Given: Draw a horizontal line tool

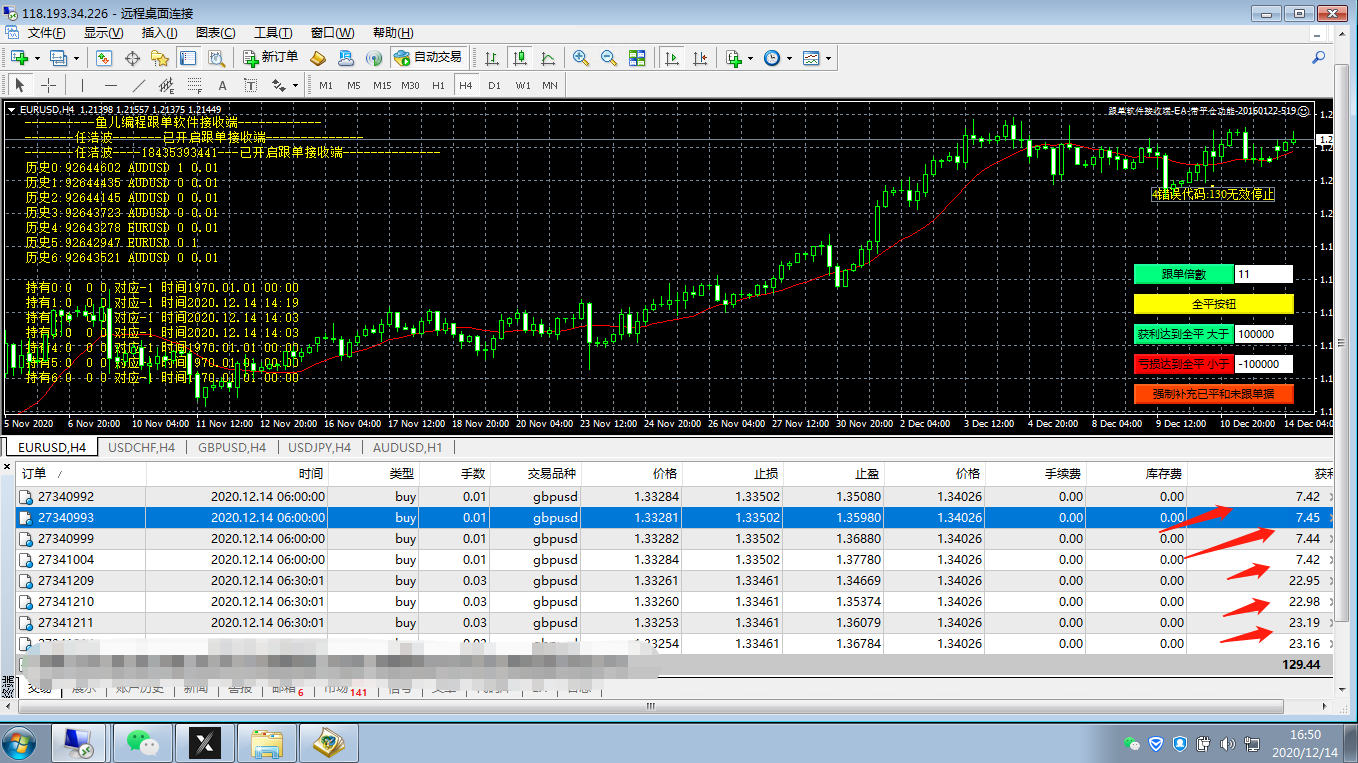Looking at the screenshot, I should pos(111,85).
